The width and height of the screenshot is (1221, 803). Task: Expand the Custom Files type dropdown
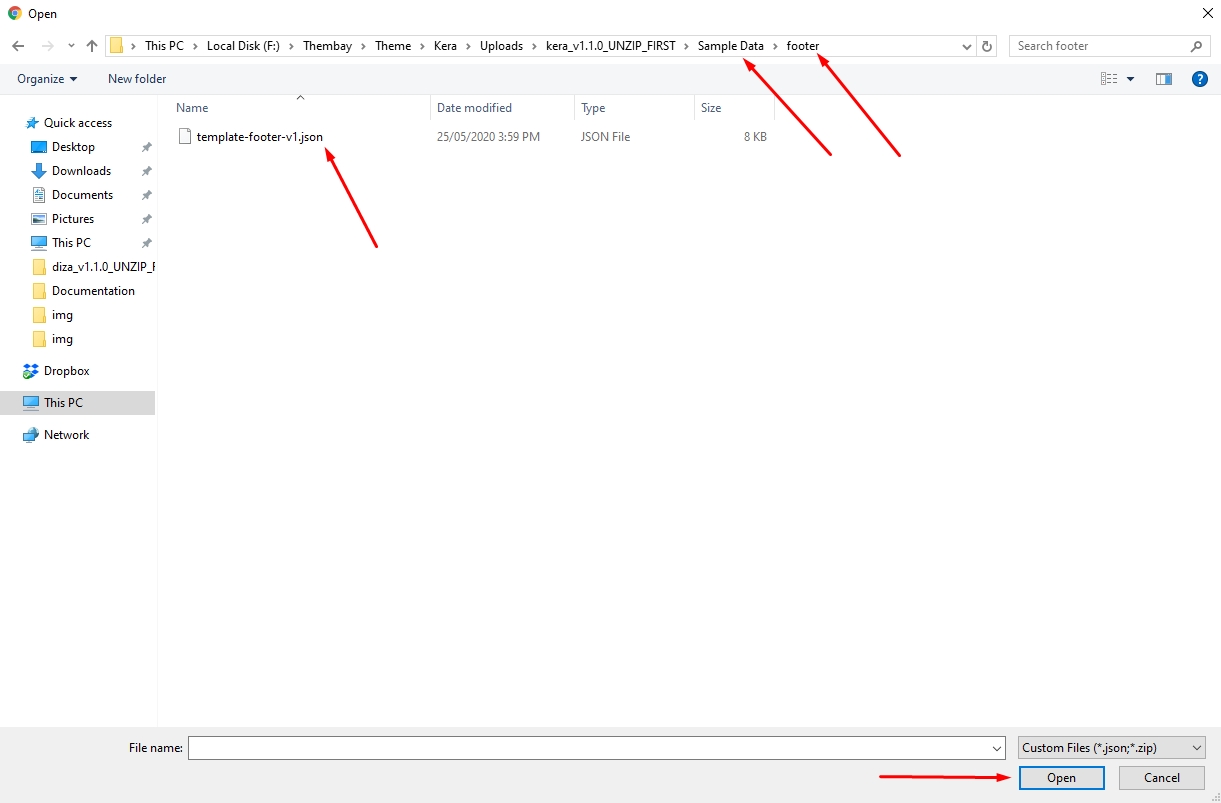coord(1197,748)
